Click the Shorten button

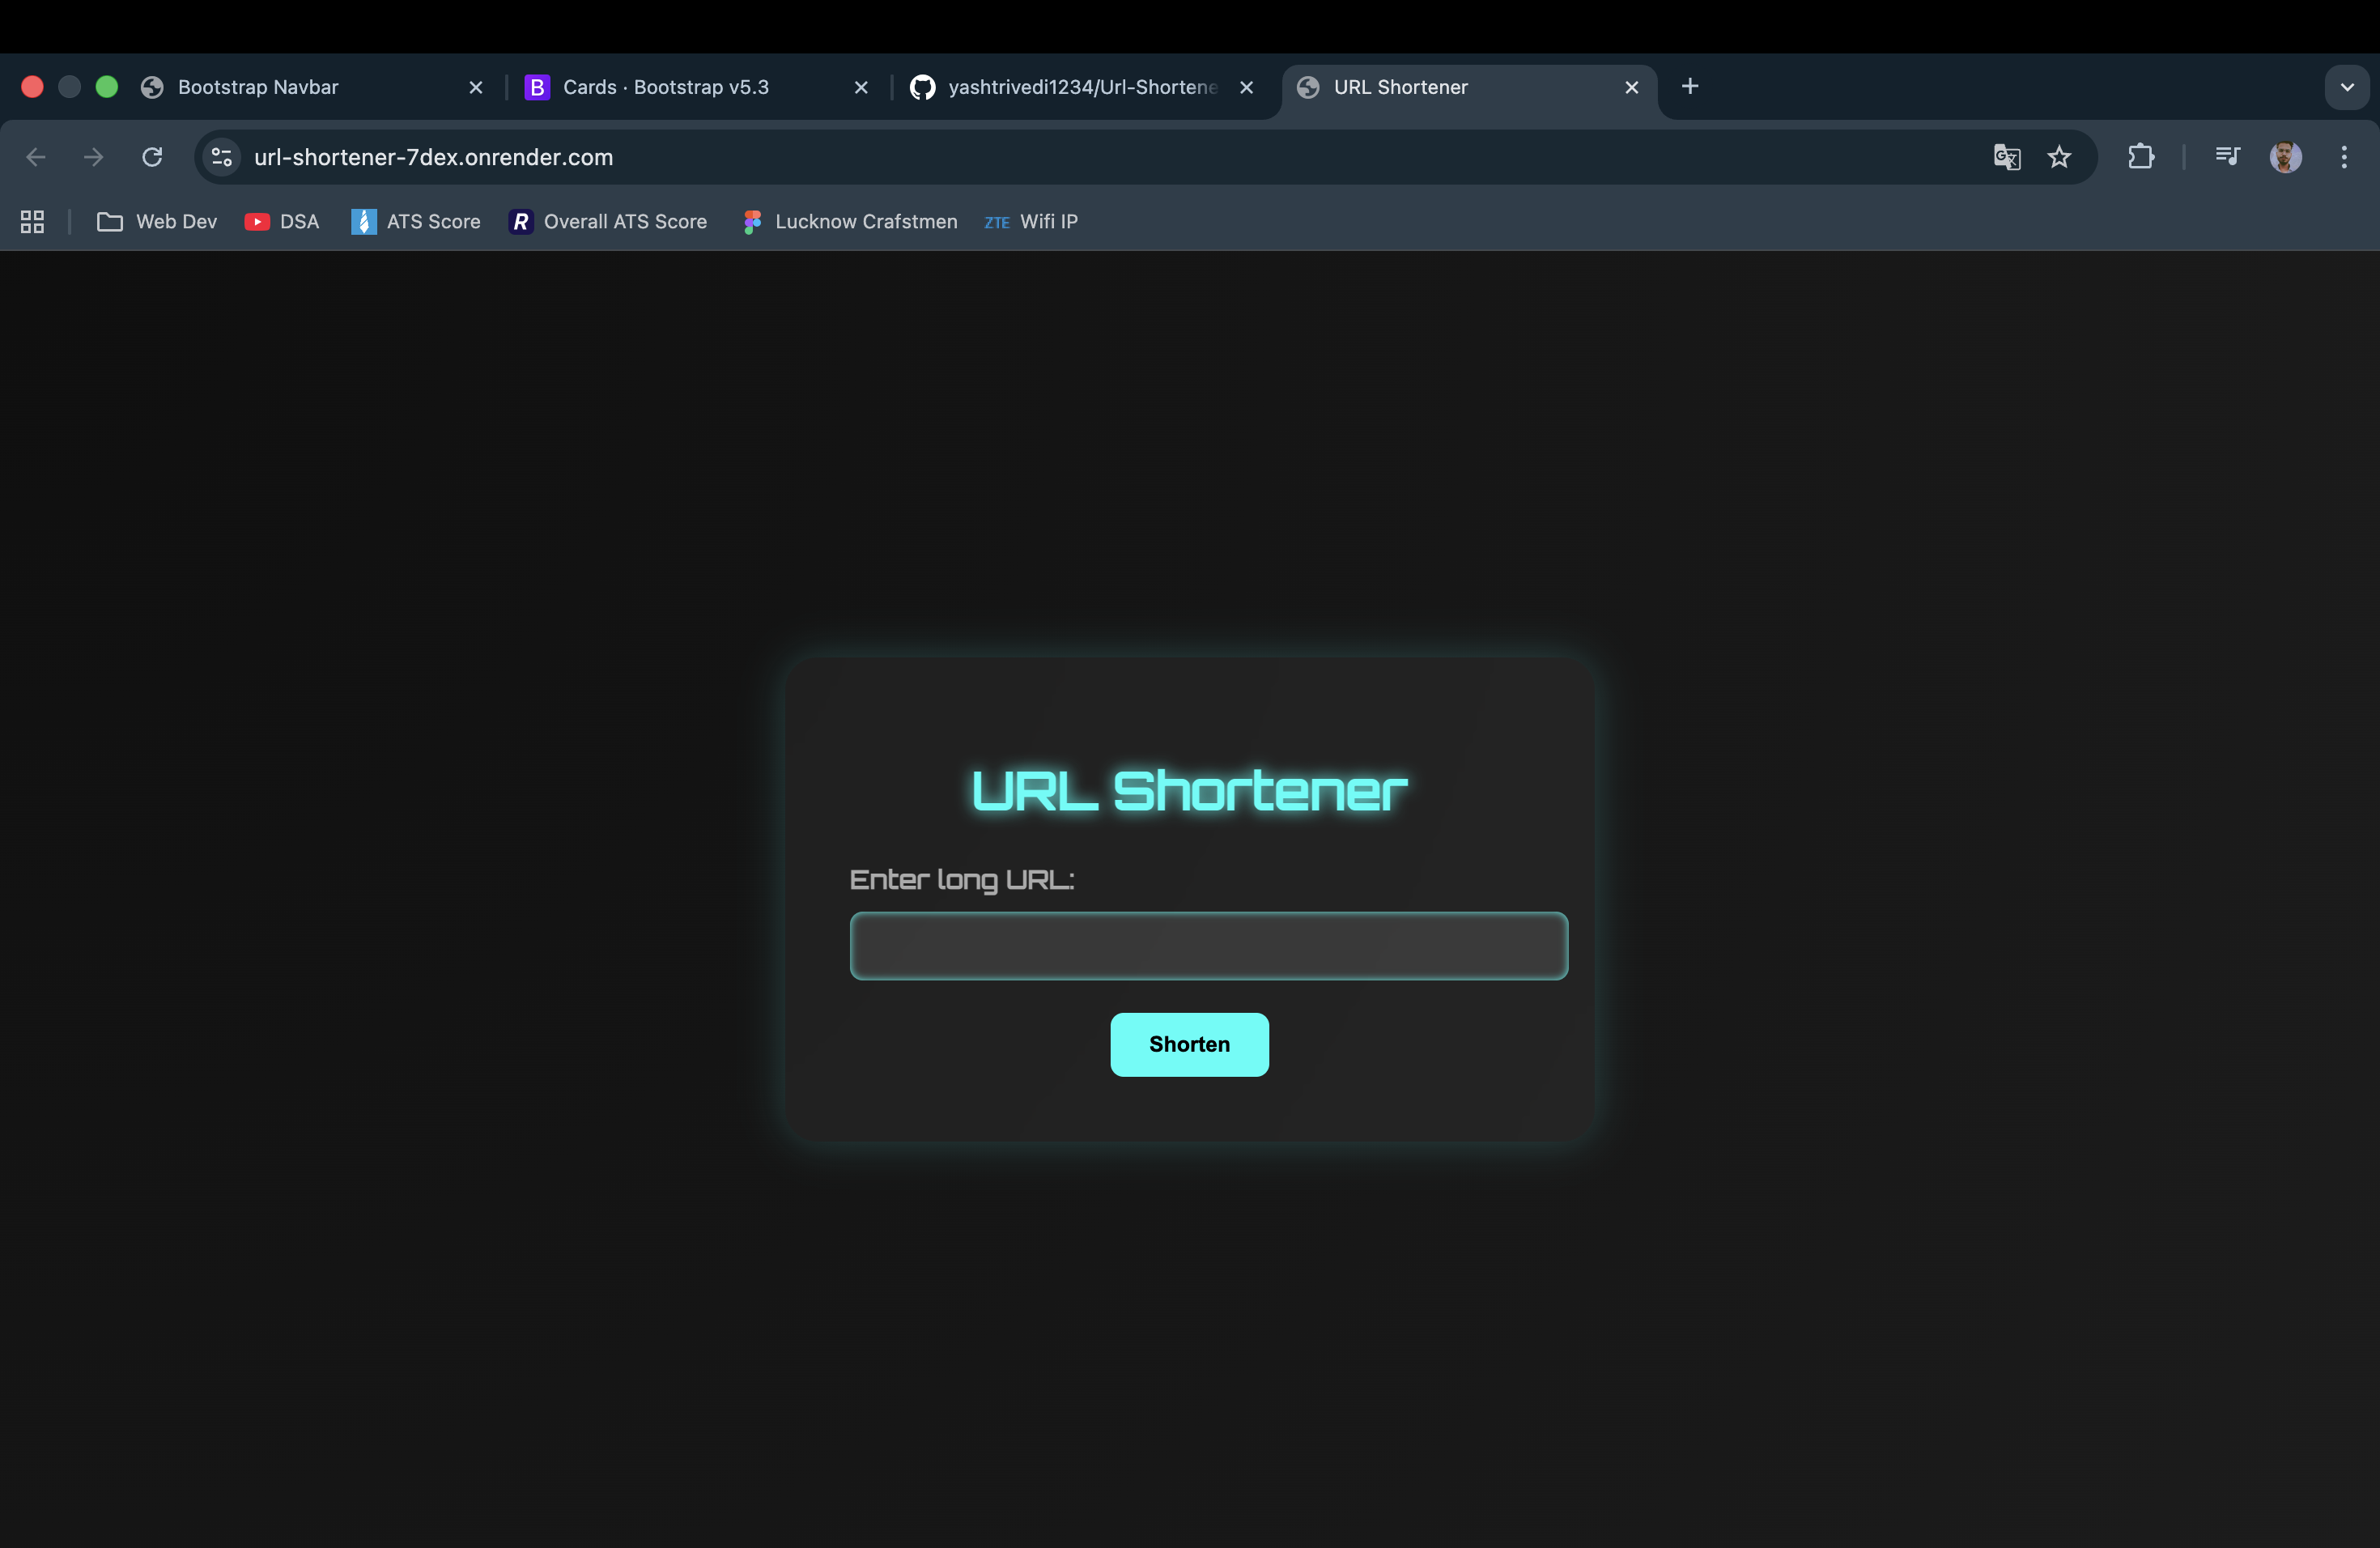(x=1189, y=1044)
